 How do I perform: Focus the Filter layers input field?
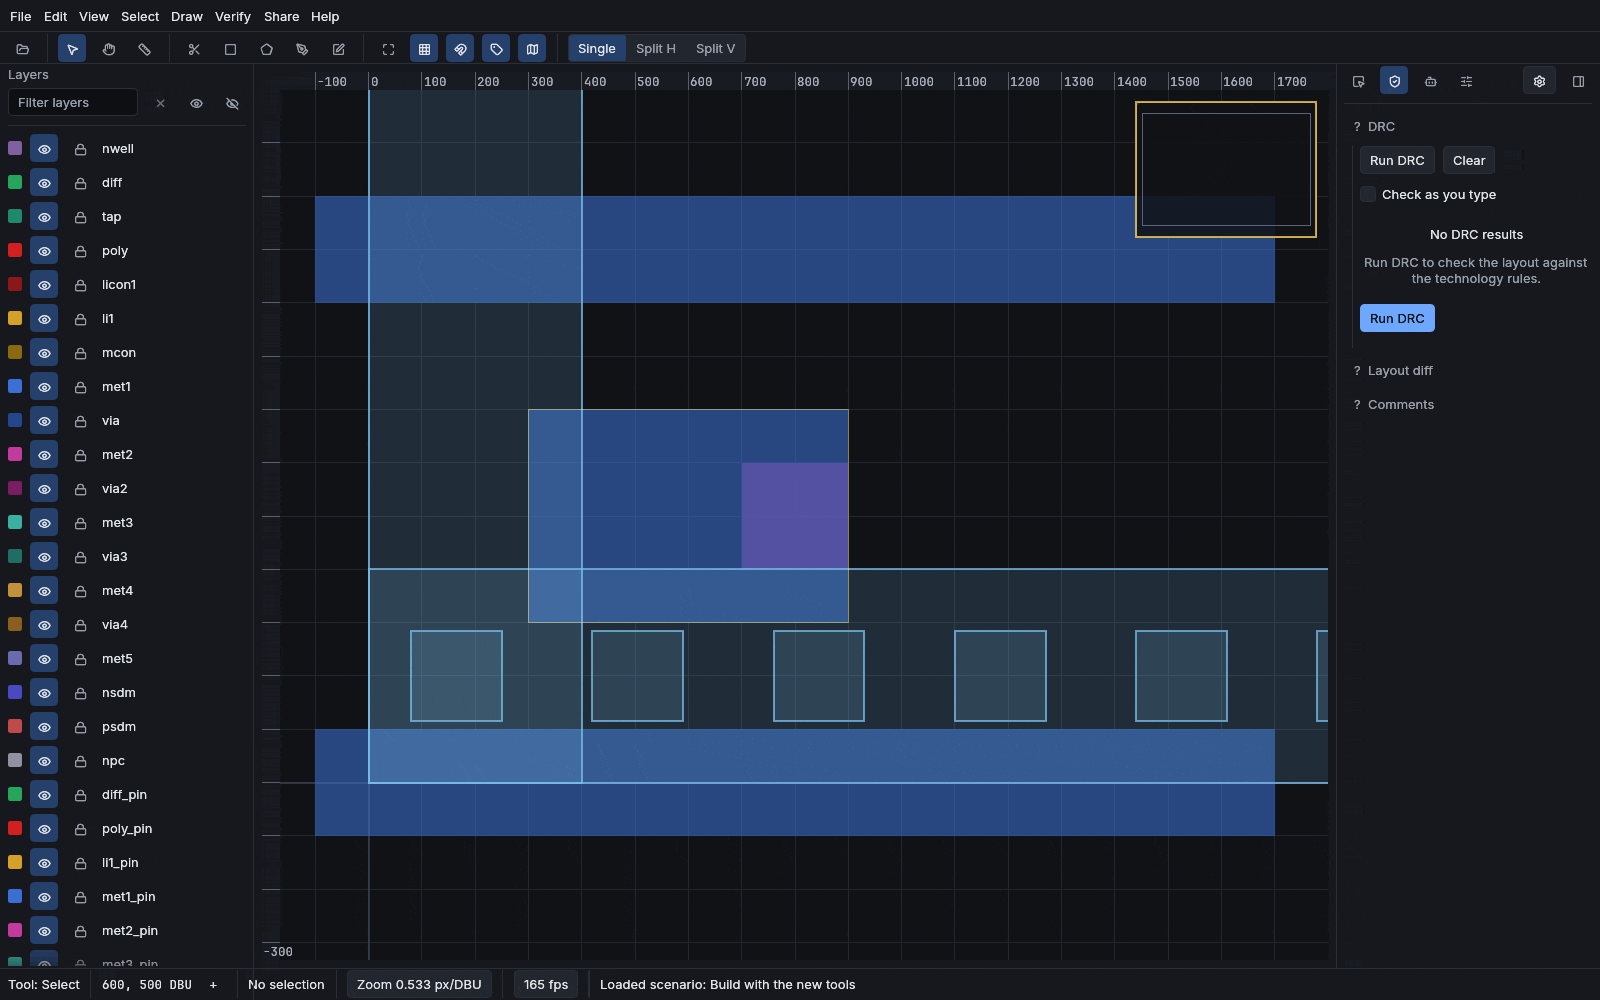tap(72, 103)
